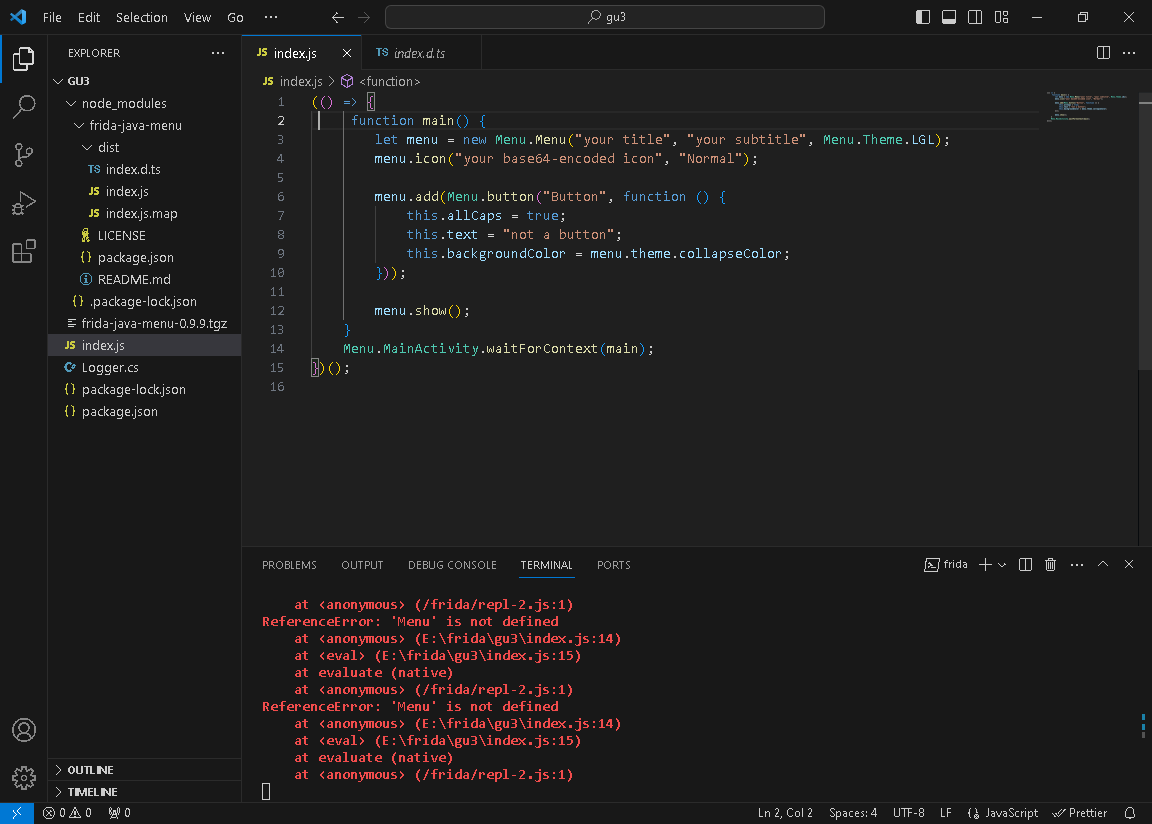This screenshot has width=1152, height=824.
Task: Switch to the Problems panel tab
Action: pyautogui.click(x=289, y=565)
